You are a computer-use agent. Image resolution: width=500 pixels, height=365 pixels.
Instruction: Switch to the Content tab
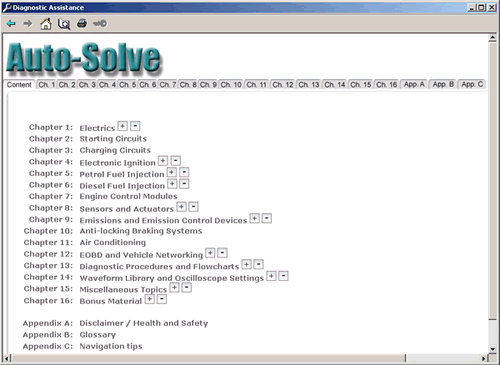(x=19, y=85)
